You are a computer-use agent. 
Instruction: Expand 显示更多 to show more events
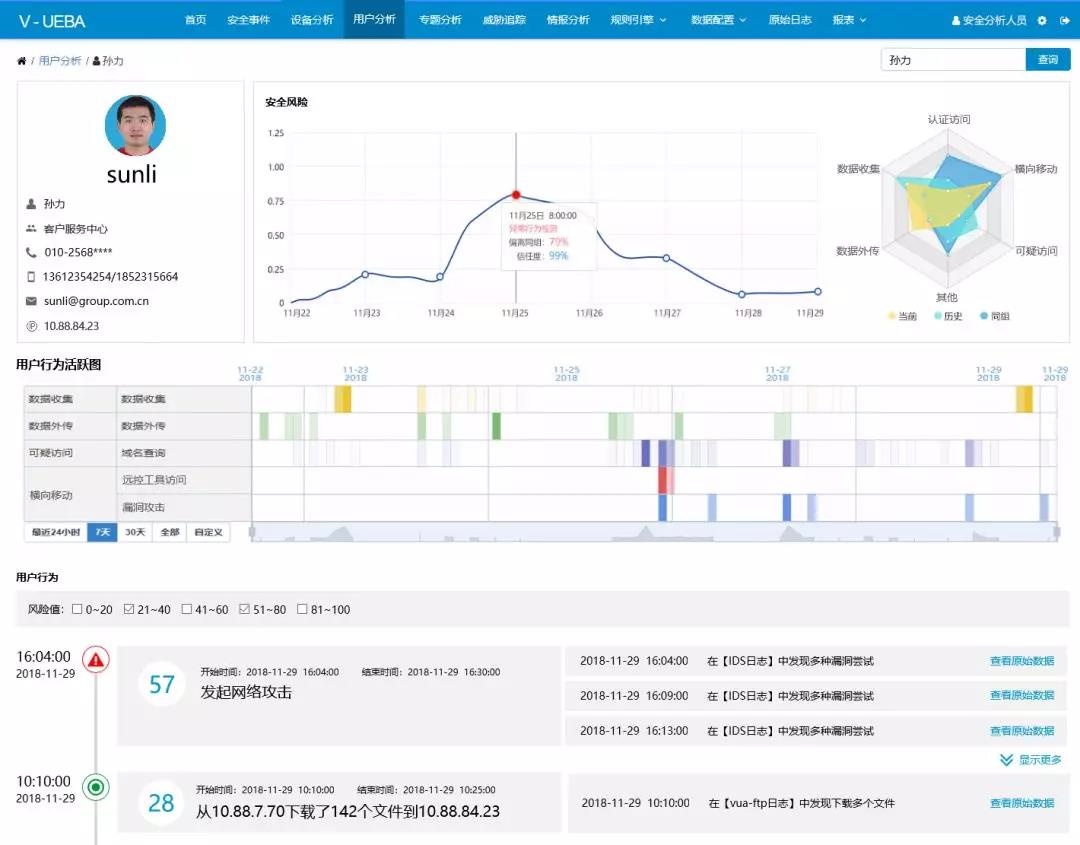pyautogui.click(x=1031, y=760)
